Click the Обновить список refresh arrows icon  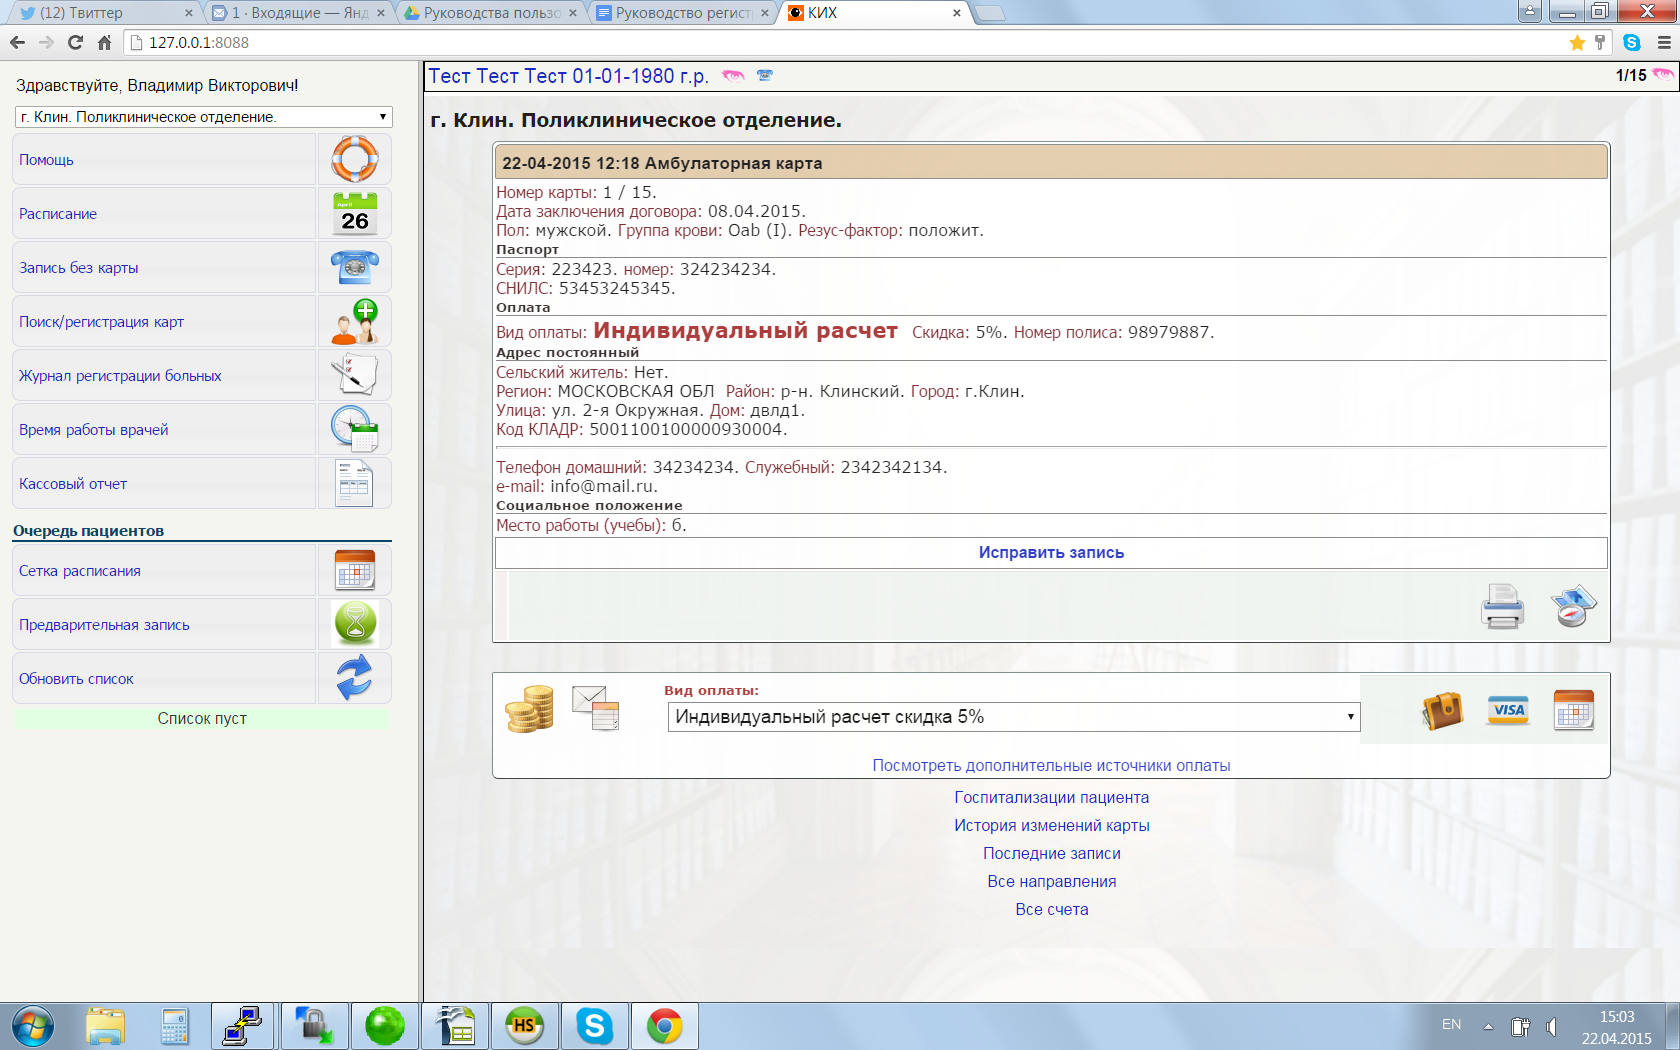(x=354, y=678)
